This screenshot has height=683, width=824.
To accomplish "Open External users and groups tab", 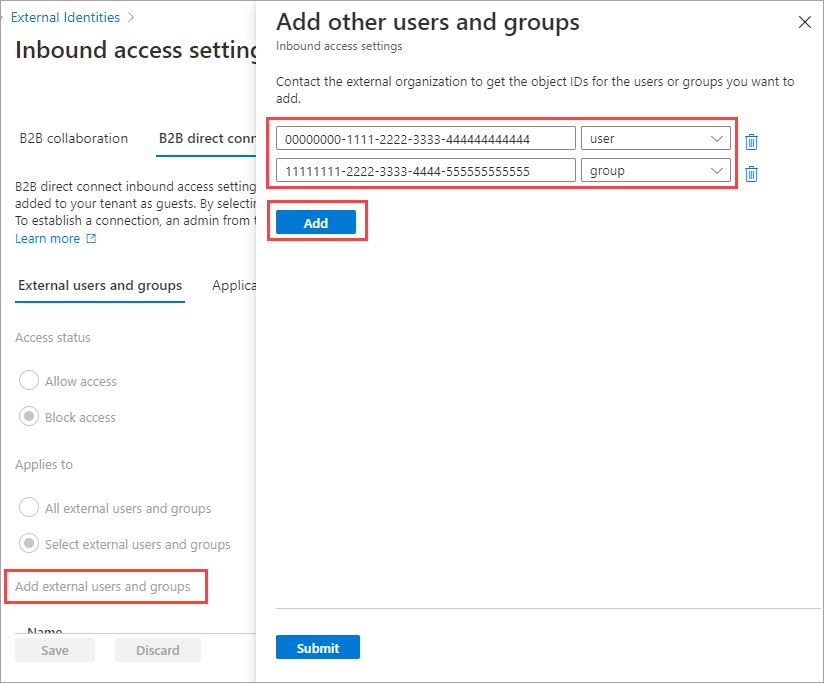I will 100,285.
